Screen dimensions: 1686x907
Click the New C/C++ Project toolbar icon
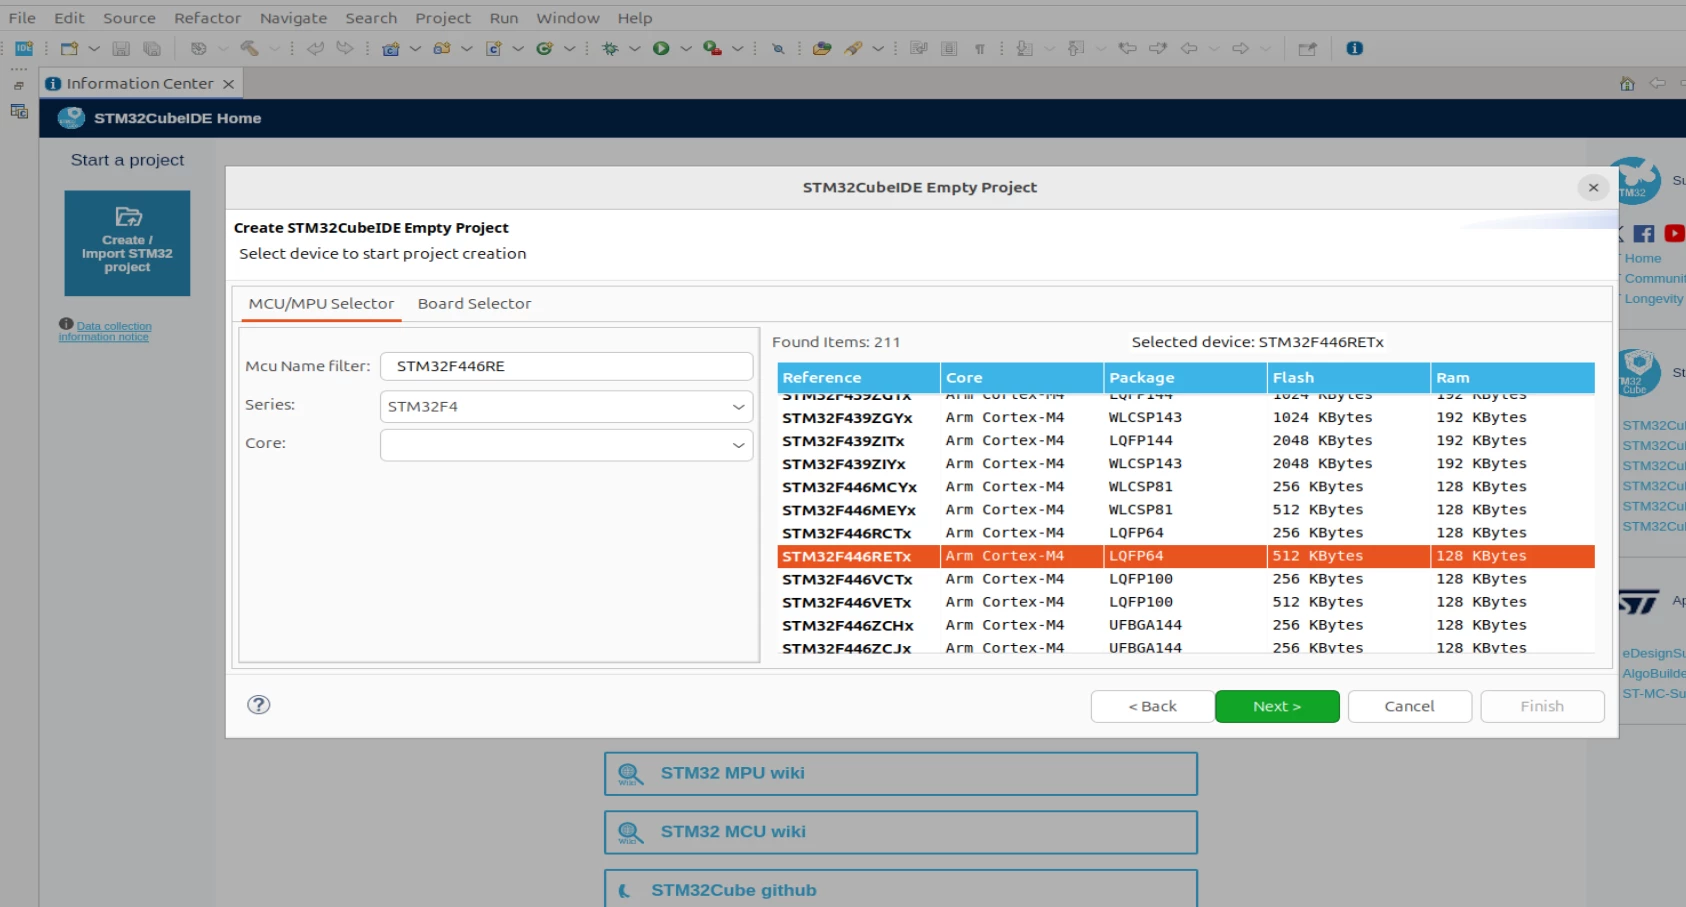[391, 48]
